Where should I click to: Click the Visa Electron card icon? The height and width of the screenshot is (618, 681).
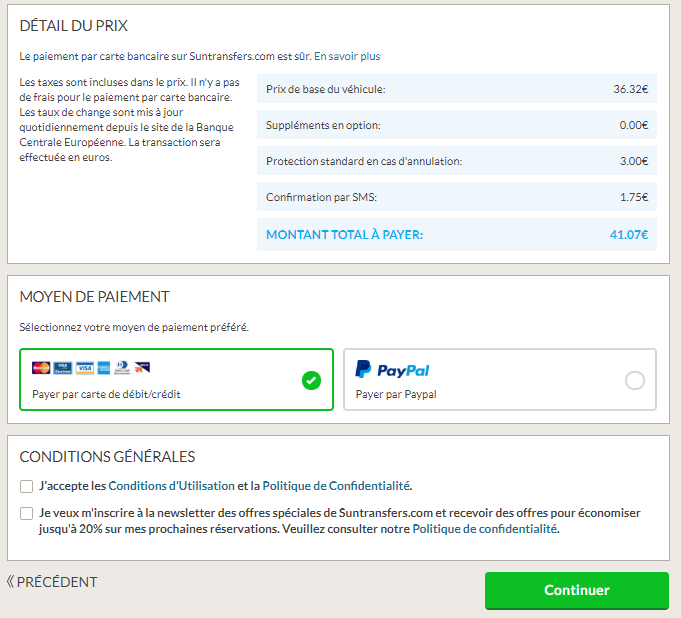[x=63, y=368]
